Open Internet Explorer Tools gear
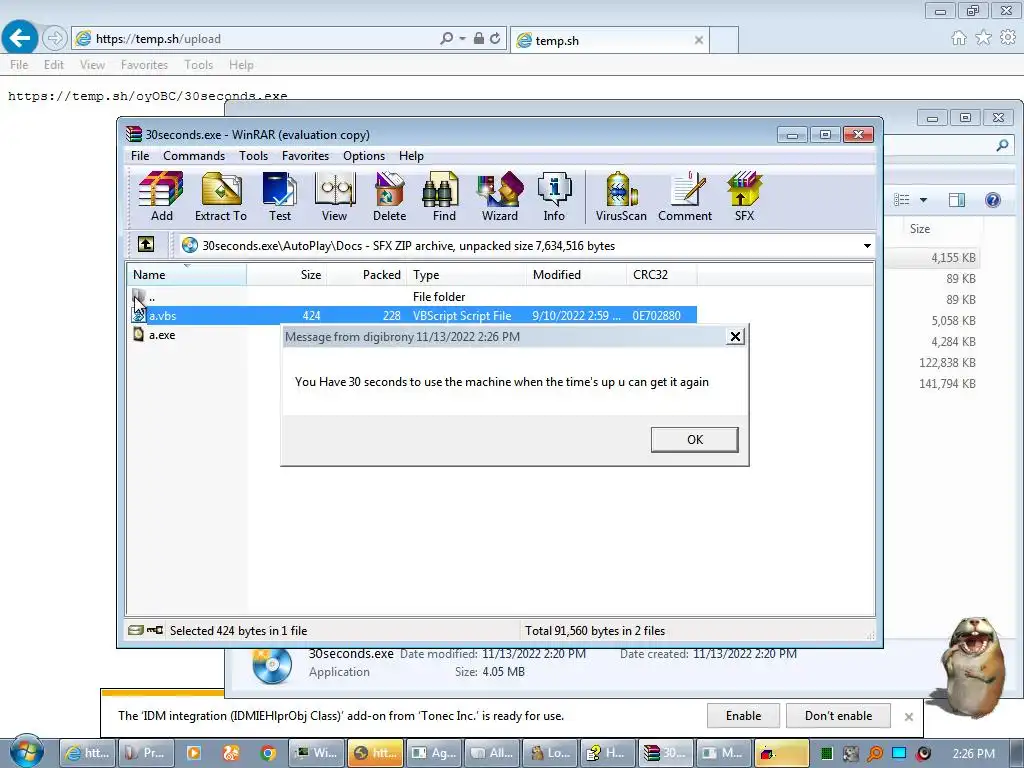 click(1008, 38)
